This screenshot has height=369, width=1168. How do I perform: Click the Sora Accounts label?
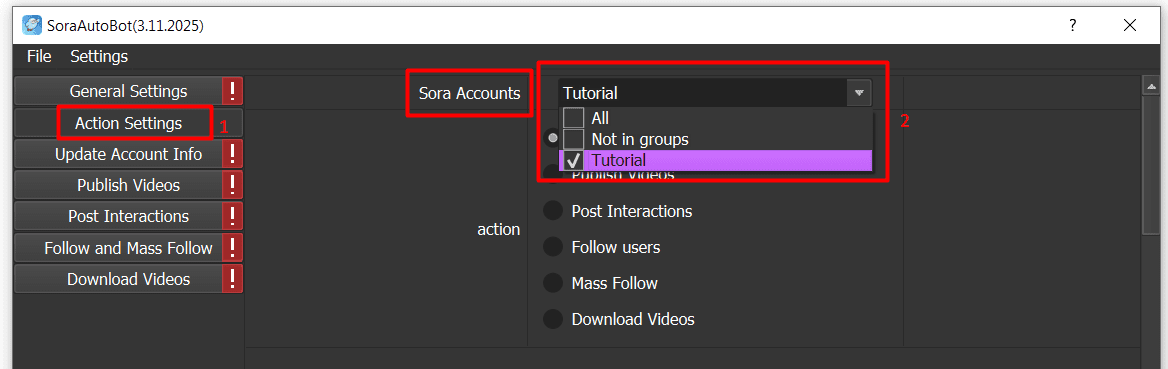click(x=469, y=93)
